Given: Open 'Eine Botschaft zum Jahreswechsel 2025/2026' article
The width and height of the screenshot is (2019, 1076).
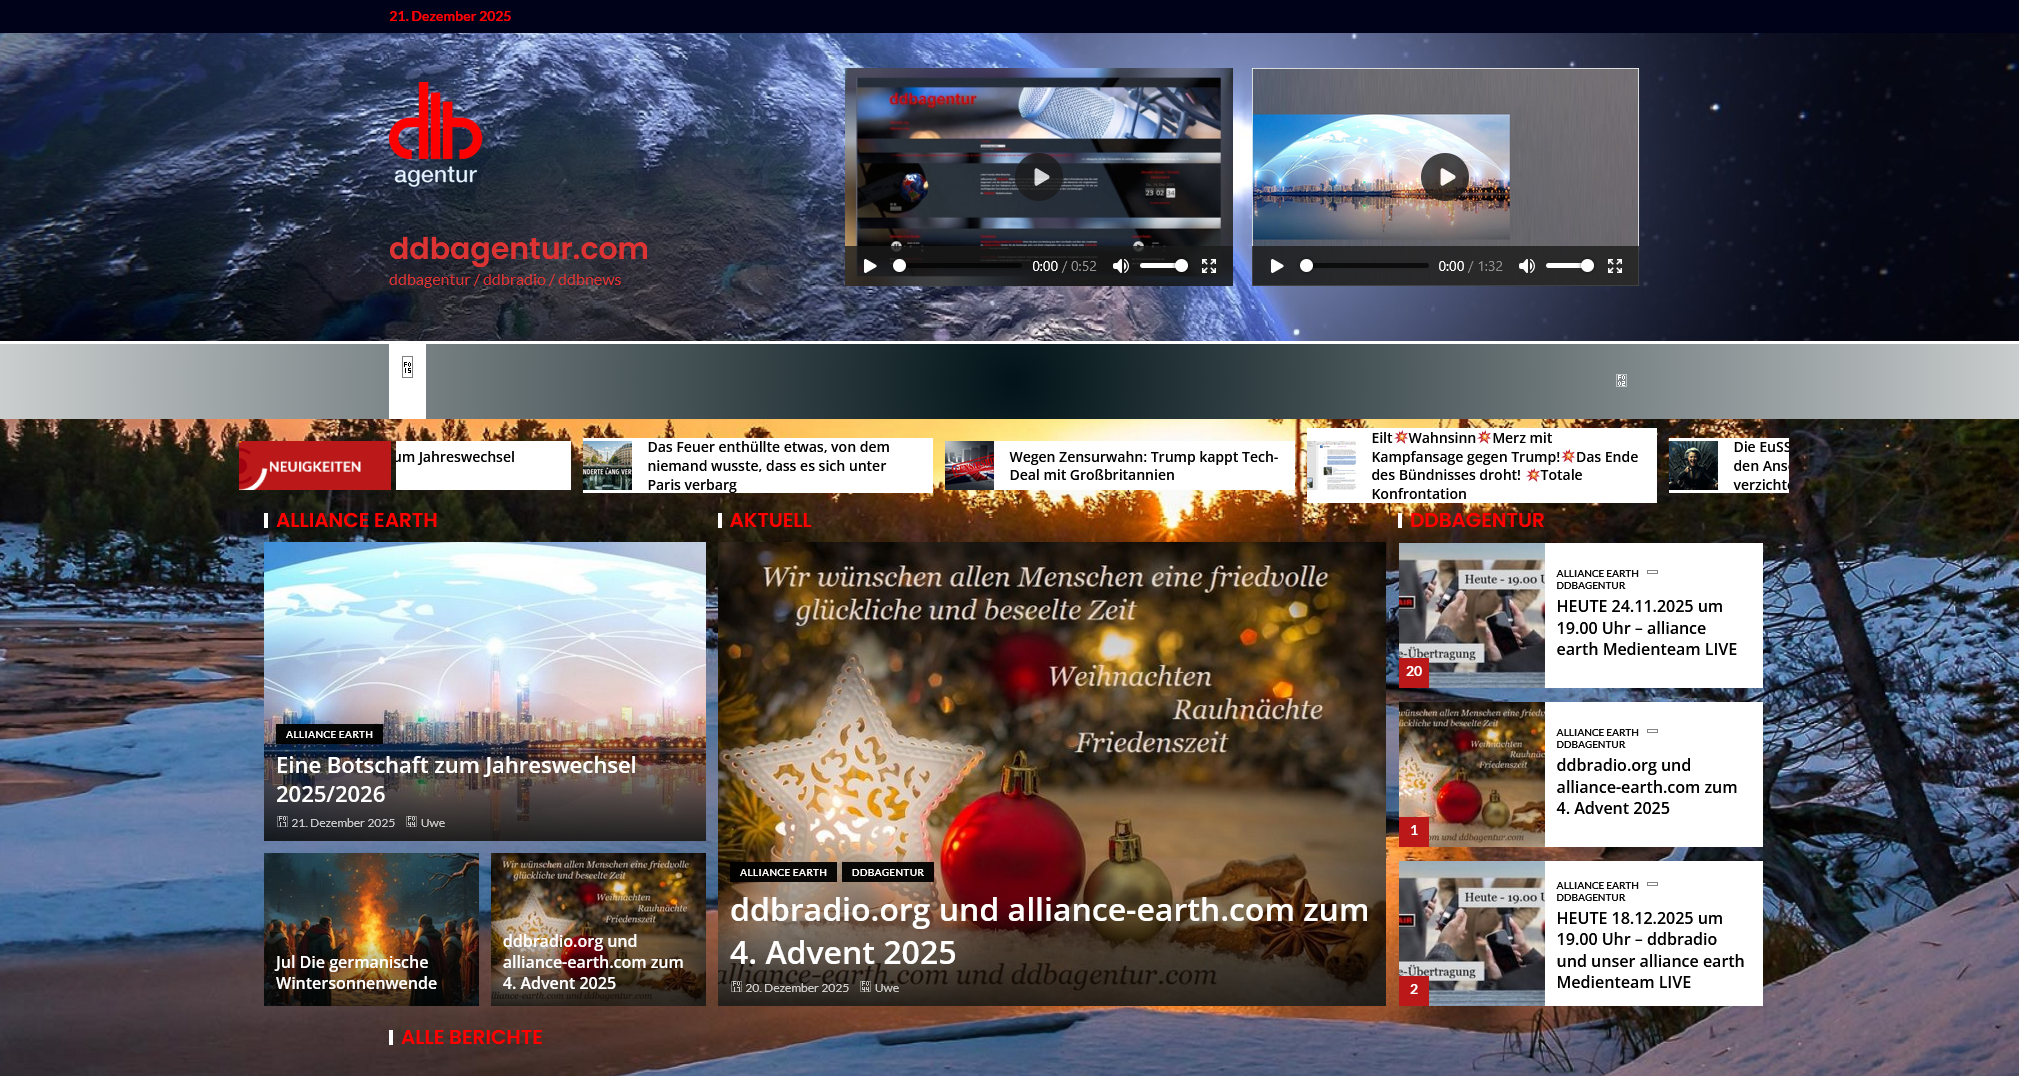Looking at the screenshot, I should point(456,779).
